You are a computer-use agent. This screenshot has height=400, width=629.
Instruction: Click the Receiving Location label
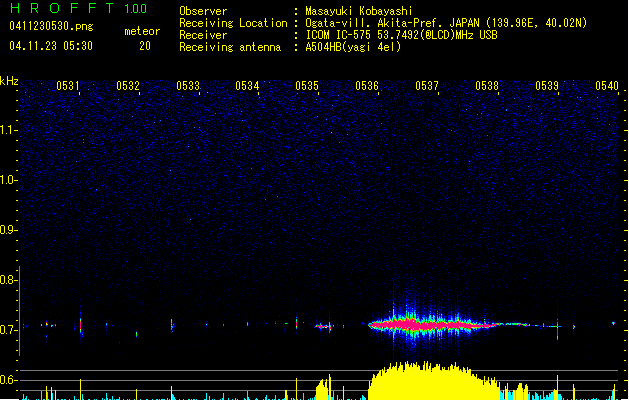click(x=233, y=23)
